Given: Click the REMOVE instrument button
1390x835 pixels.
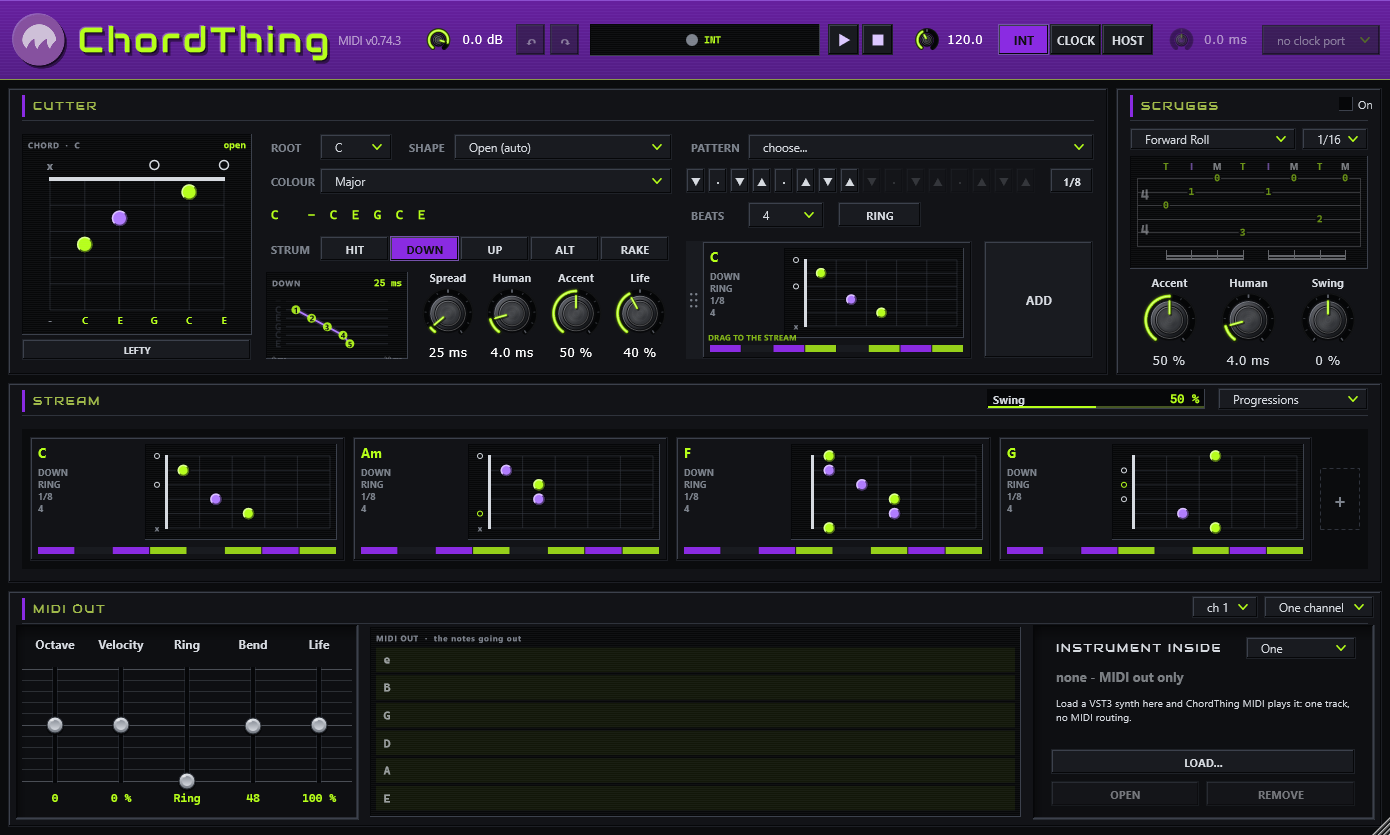Looking at the screenshot, I should point(1281,794).
